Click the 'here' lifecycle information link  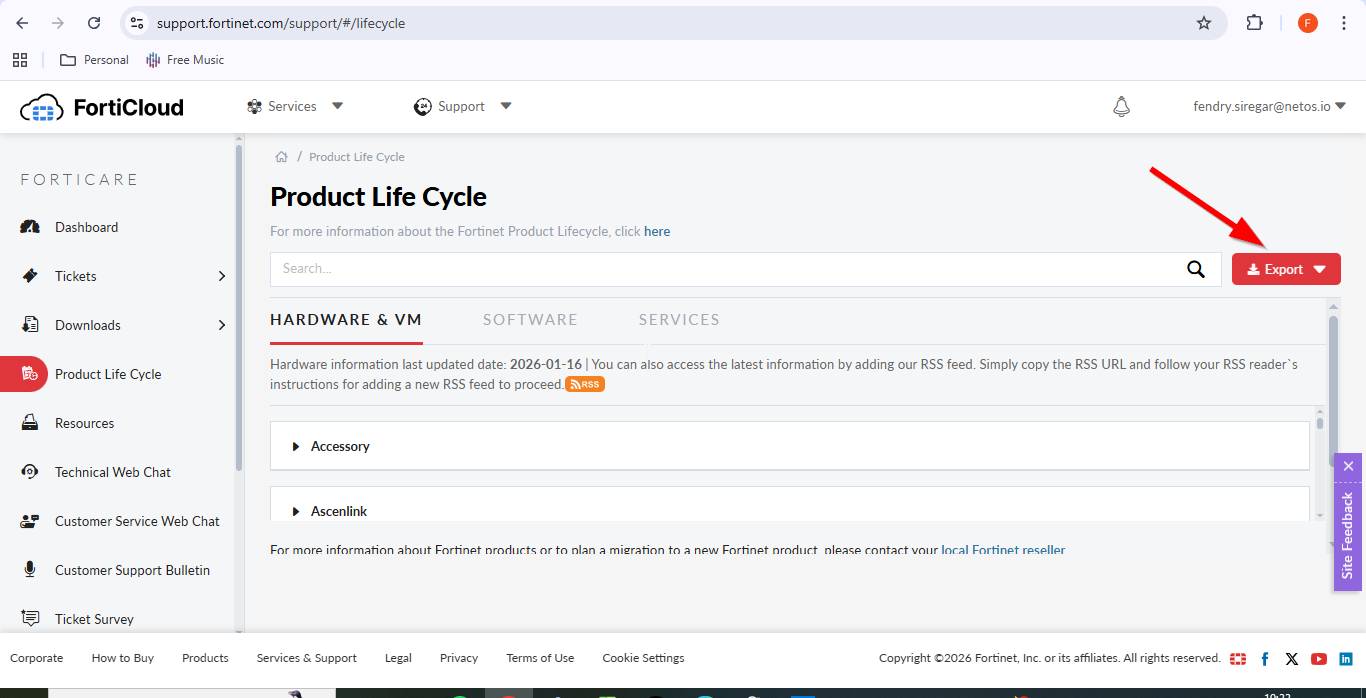[x=657, y=231]
